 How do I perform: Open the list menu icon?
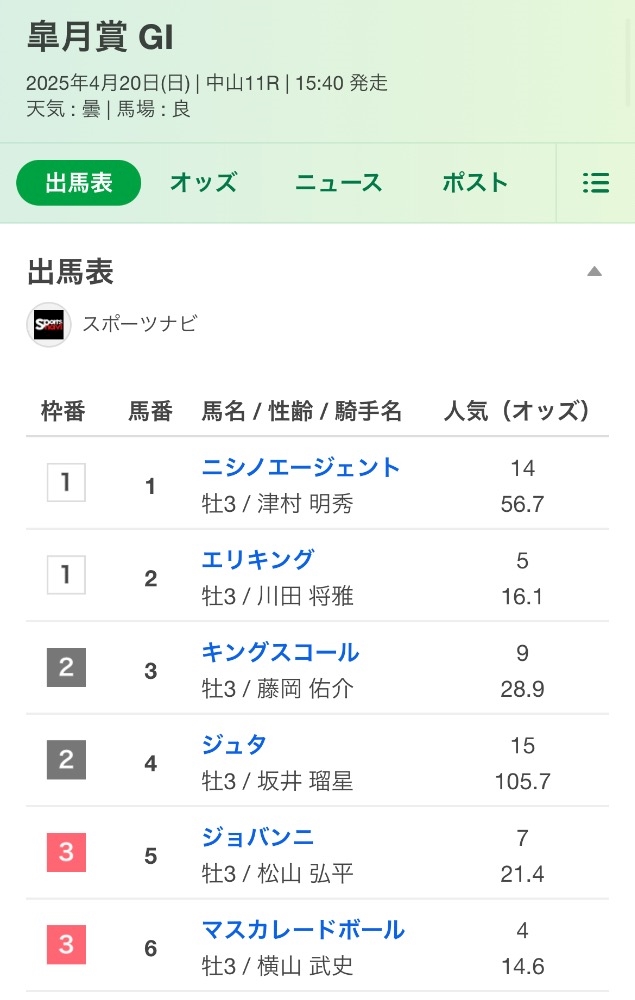point(595,183)
